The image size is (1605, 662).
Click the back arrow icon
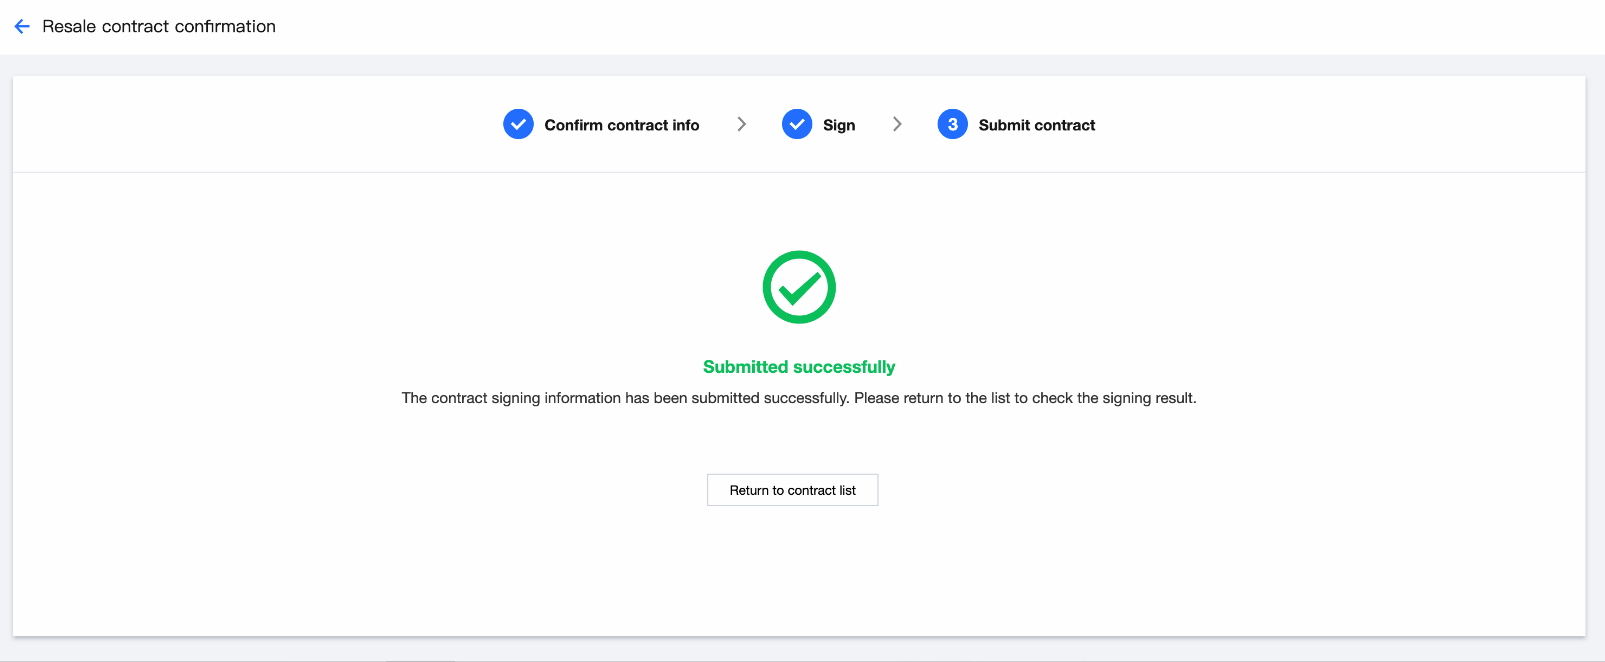[x=22, y=26]
